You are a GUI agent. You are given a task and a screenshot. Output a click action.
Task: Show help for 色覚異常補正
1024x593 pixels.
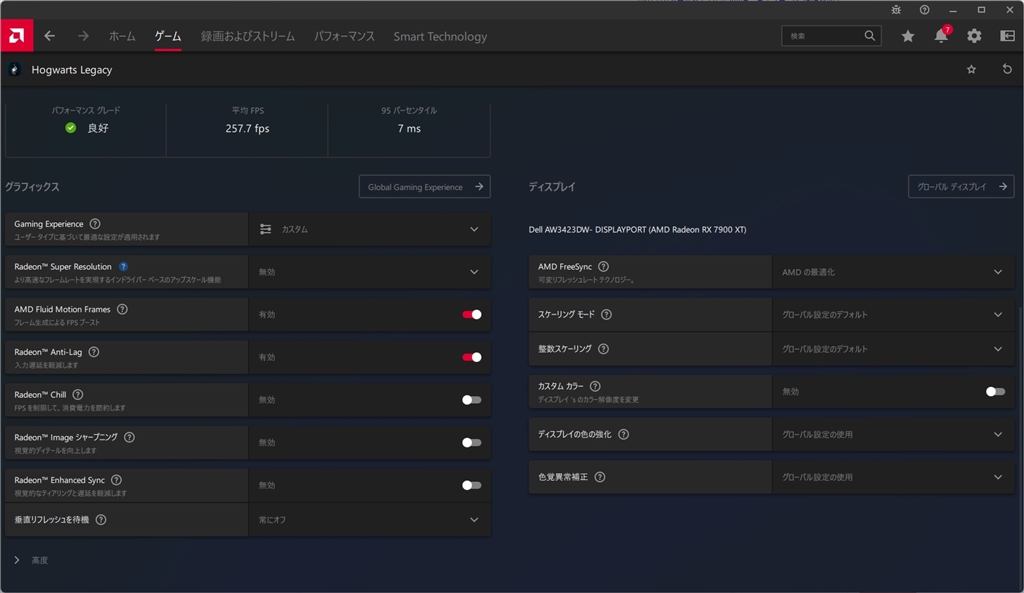point(600,477)
